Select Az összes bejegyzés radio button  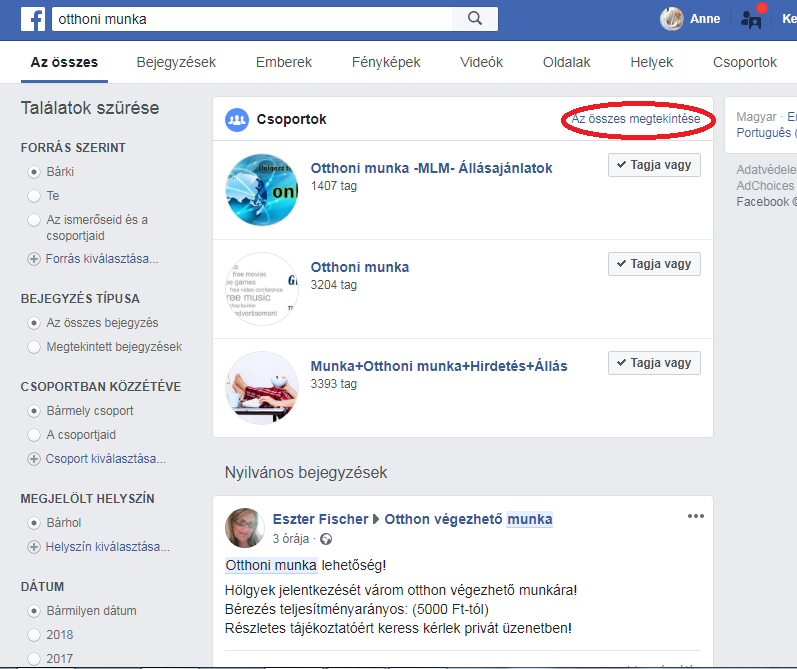pos(34,323)
